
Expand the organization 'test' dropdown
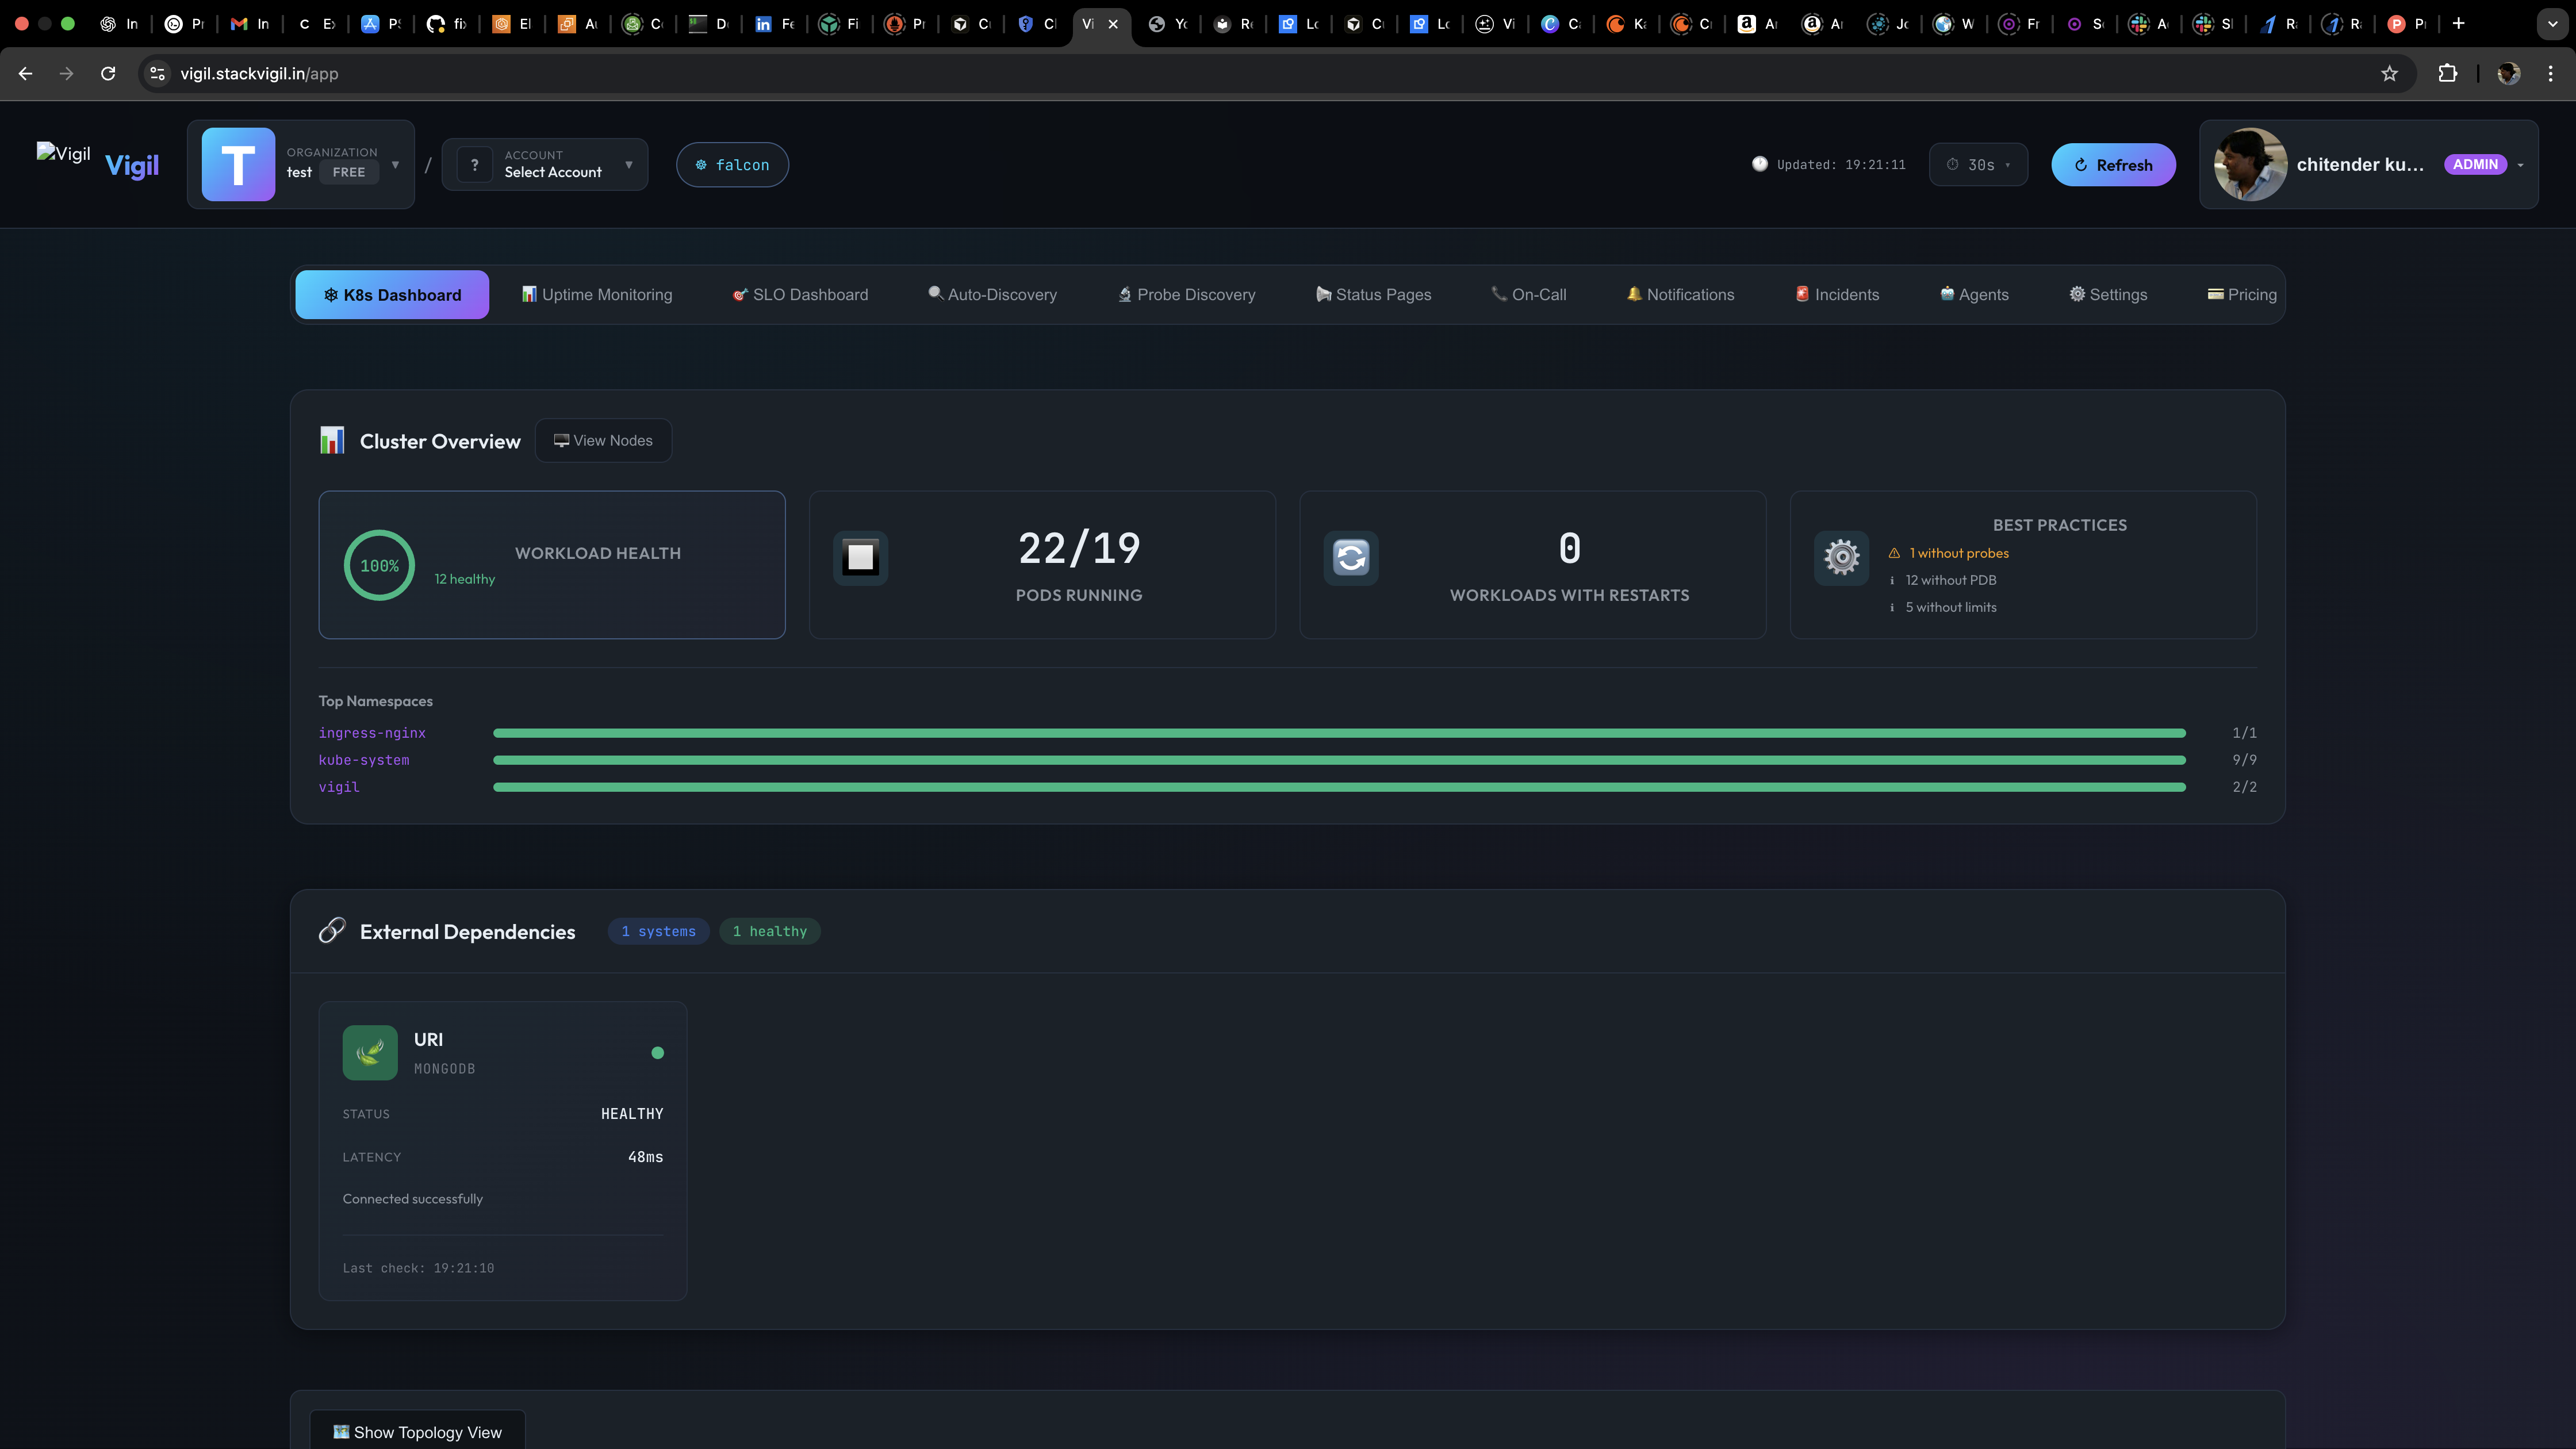tap(394, 164)
